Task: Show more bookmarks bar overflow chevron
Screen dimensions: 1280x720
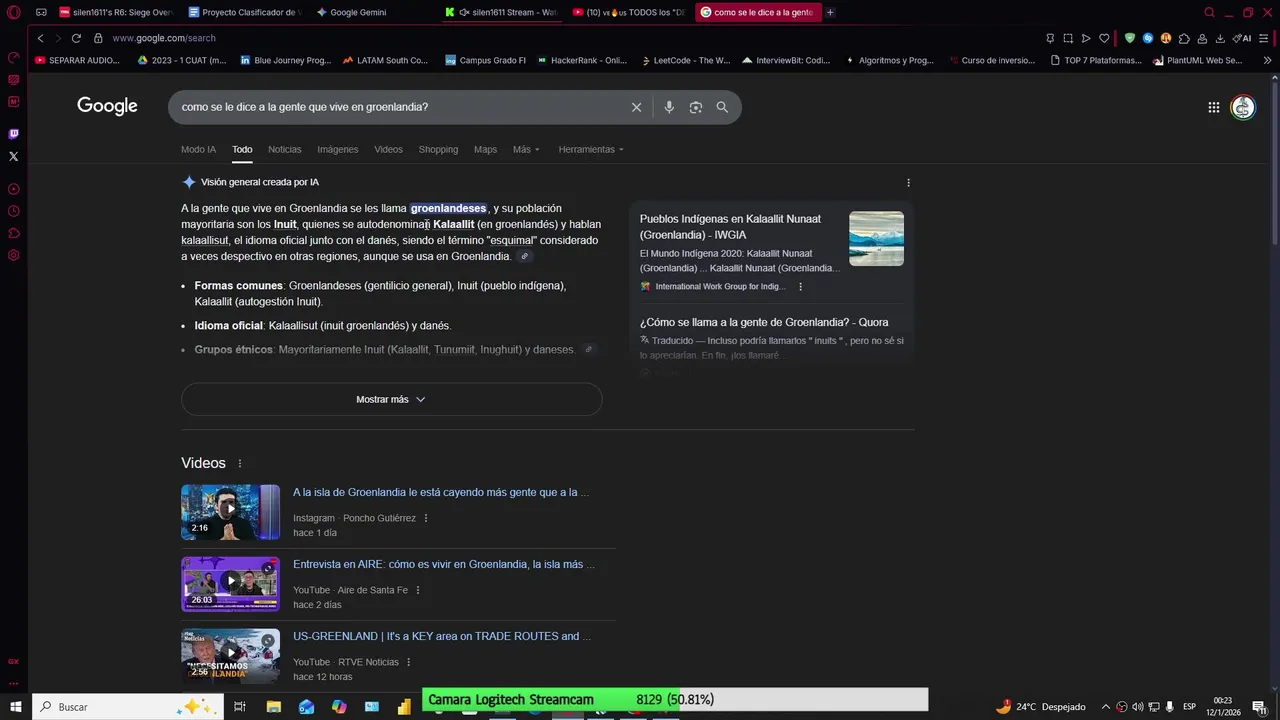Action: pyautogui.click(x=1268, y=60)
